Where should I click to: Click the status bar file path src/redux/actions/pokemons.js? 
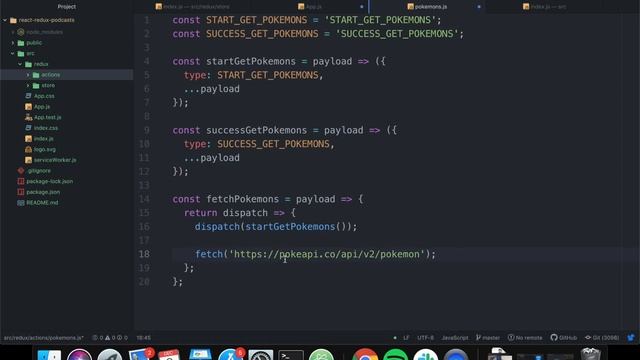(44, 338)
